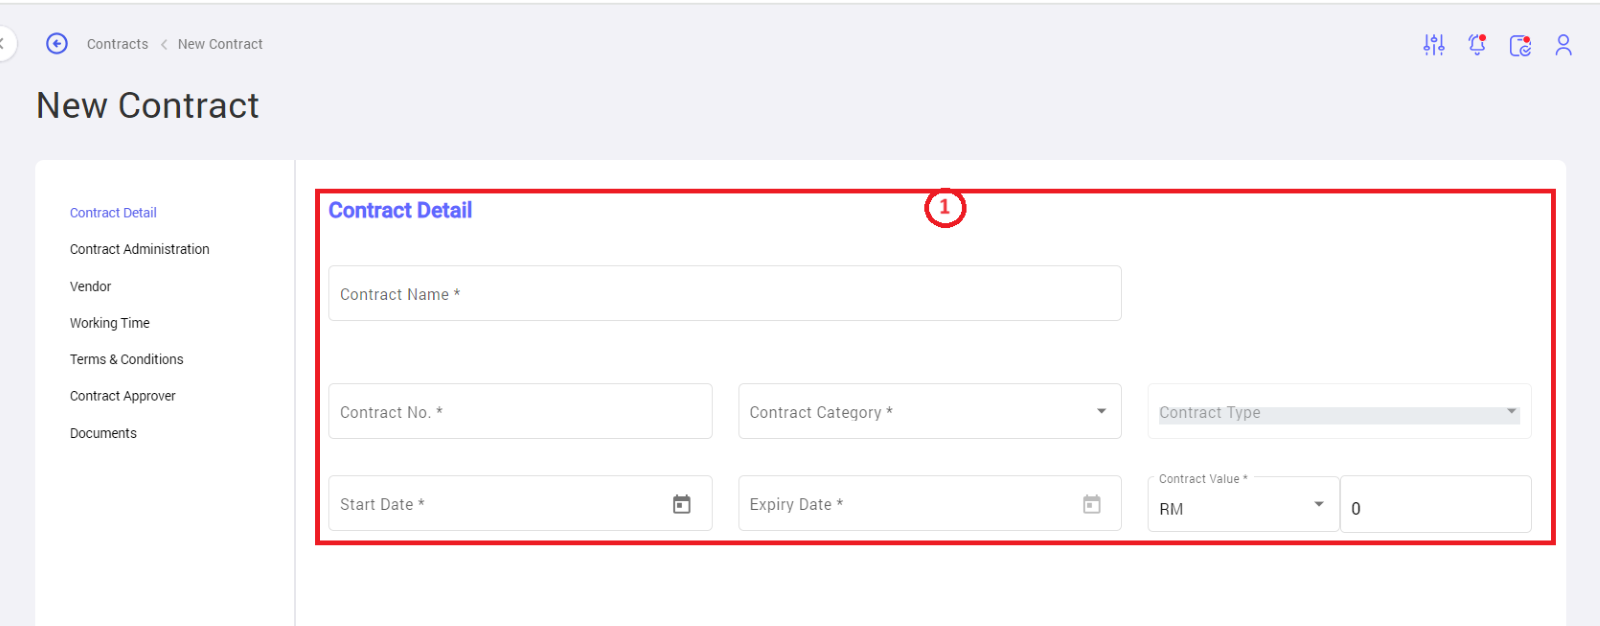Focus the Contract Name field
The width and height of the screenshot is (1600, 626).
725,293
